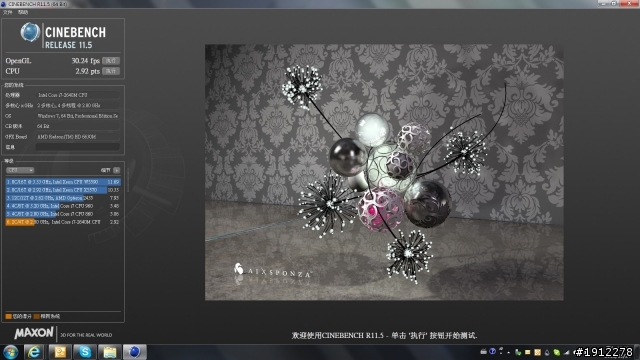Open Skype from the taskbar

[x=85, y=352]
